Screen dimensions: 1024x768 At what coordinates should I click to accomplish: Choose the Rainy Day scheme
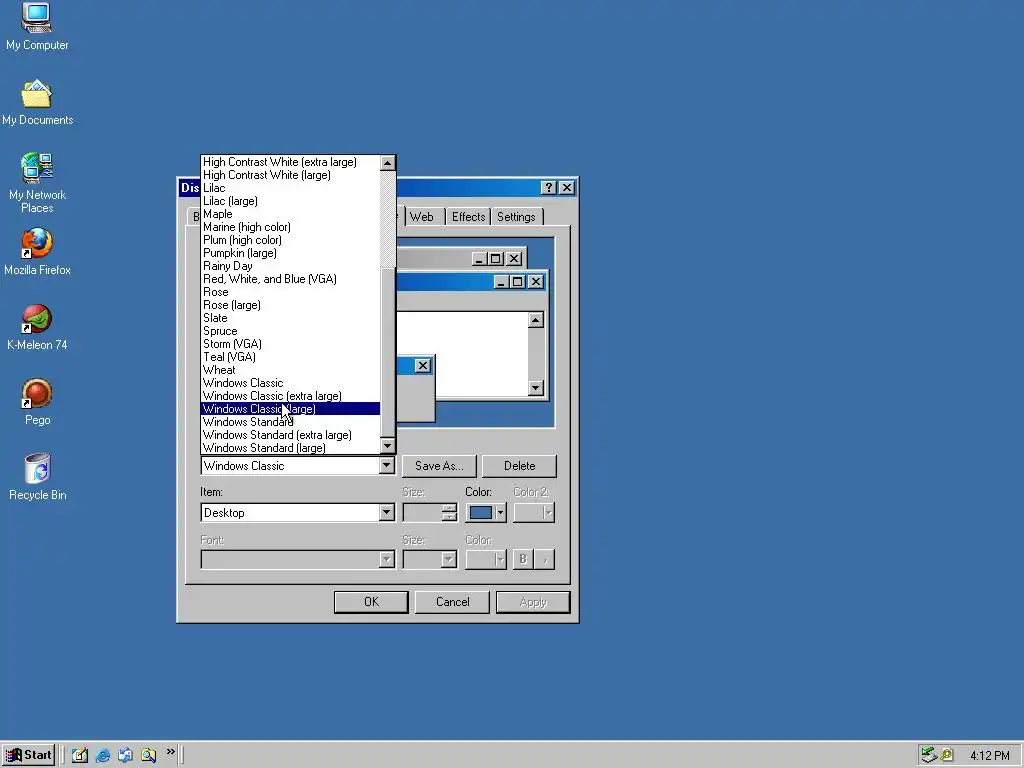click(290, 266)
